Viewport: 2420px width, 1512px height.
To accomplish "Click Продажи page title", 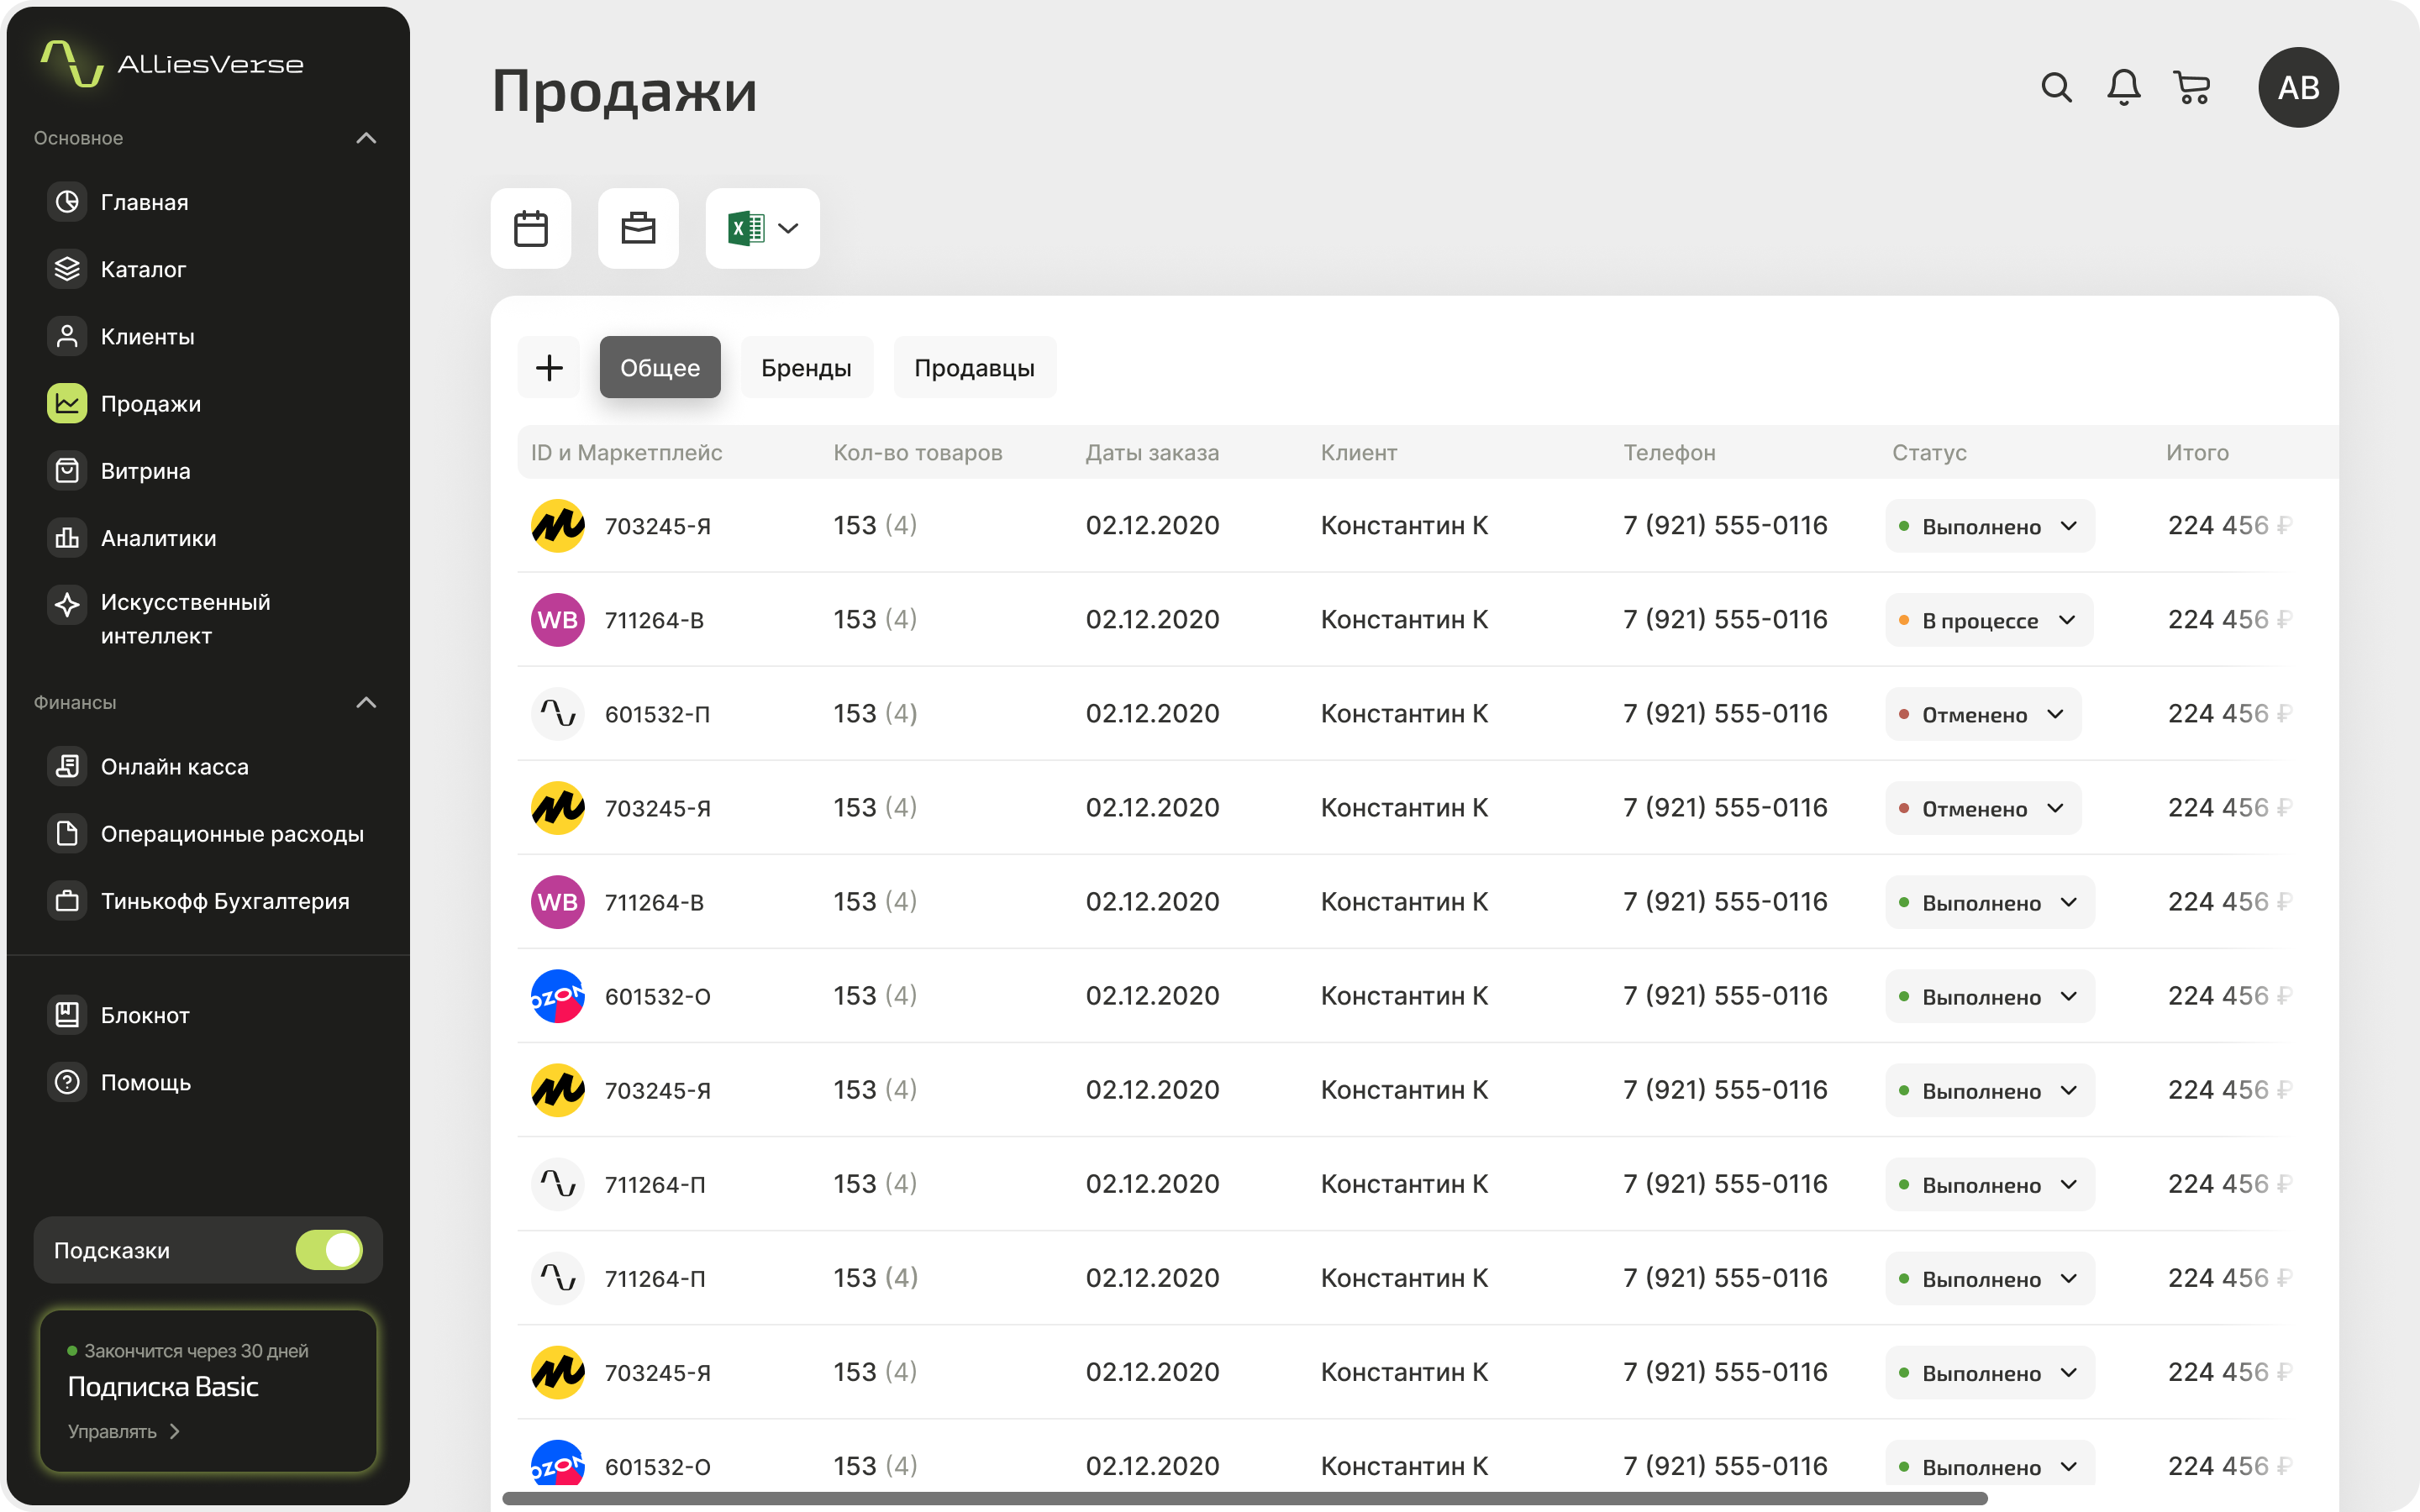I will pyautogui.click(x=624, y=92).
